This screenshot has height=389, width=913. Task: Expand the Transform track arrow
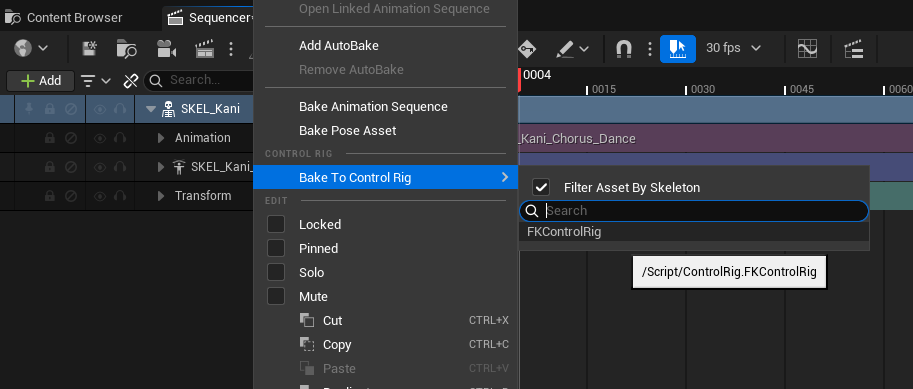point(161,196)
